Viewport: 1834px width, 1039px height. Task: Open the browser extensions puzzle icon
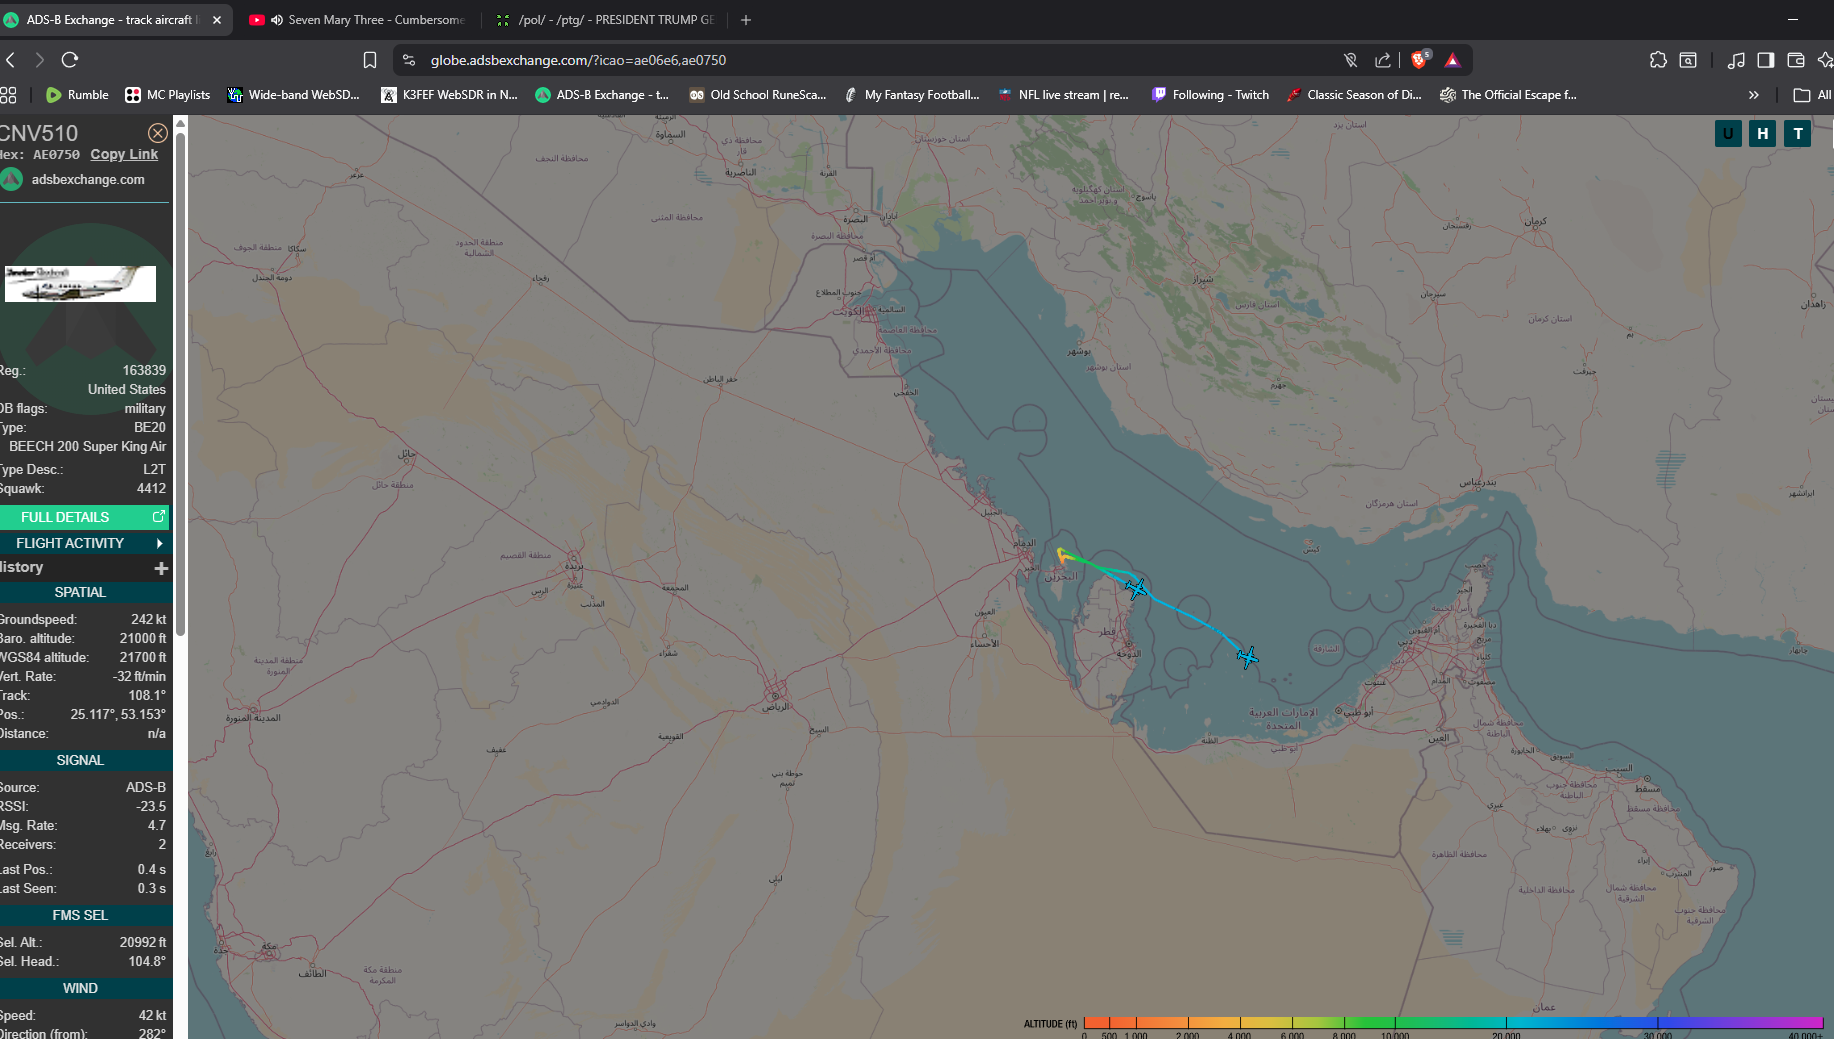(1658, 60)
